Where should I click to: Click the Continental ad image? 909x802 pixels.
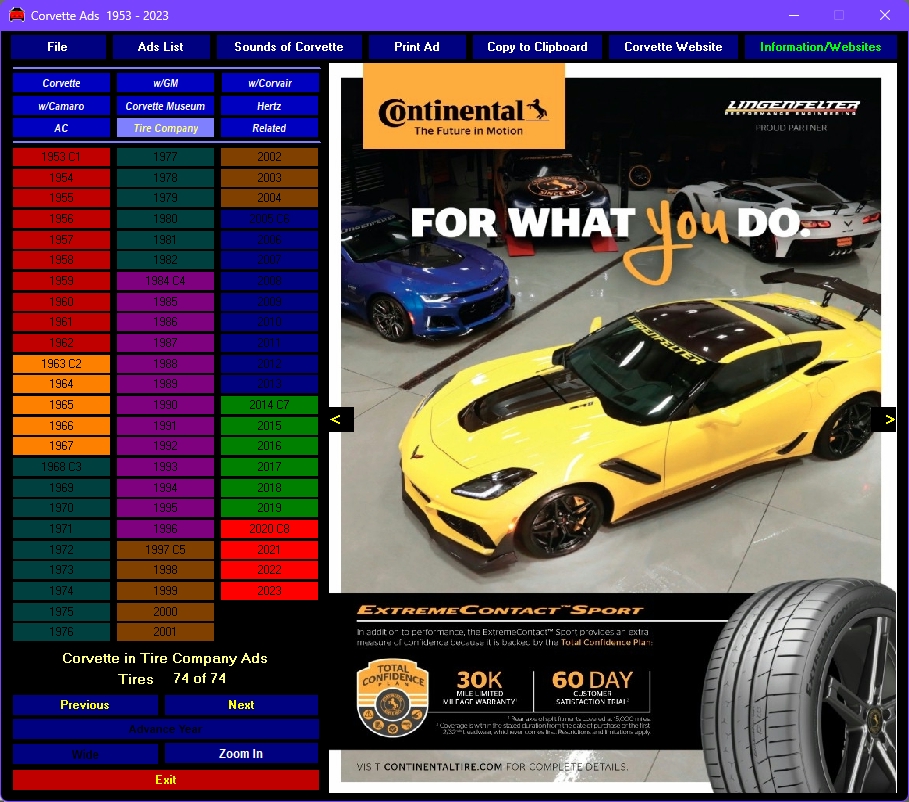[613, 428]
